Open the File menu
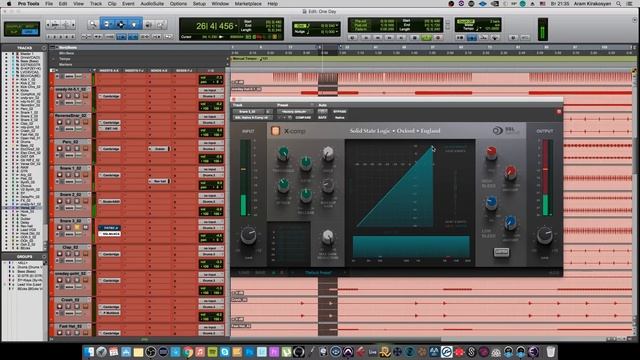 tap(49, 4)
